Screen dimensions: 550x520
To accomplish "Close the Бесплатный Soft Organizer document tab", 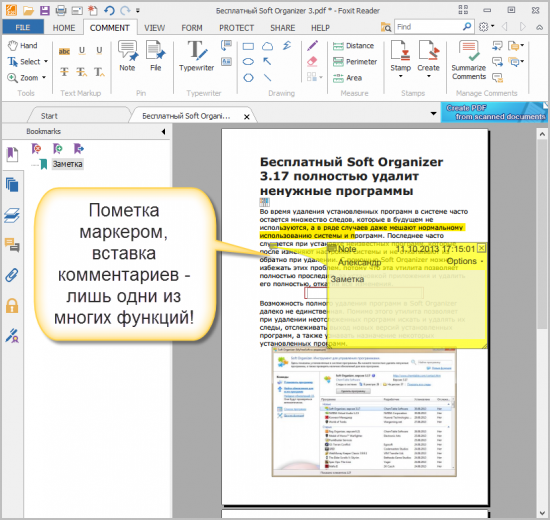I will (247, 117).
